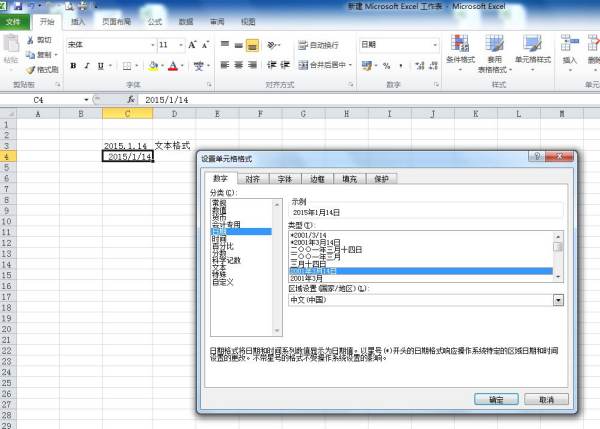Click the Format Painter (格式刷) tool
This screenshot has width=600, height=429.
[42, 70]
